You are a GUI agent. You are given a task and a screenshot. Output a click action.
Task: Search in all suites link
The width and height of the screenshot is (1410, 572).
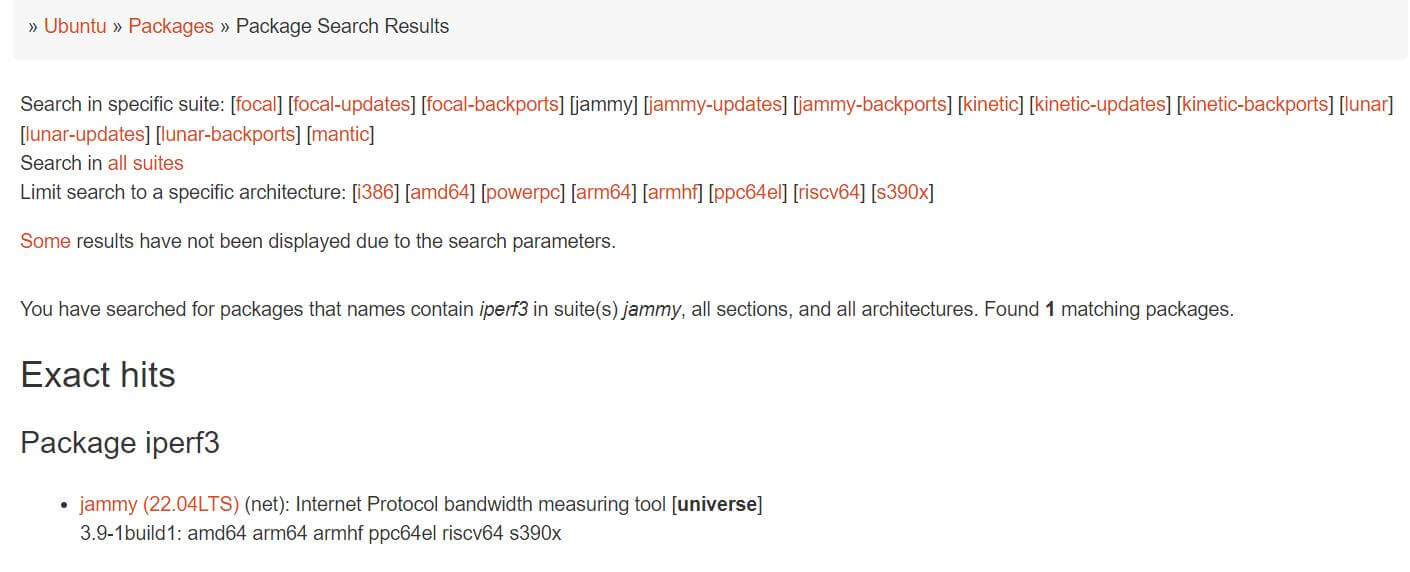click(146, 163)
